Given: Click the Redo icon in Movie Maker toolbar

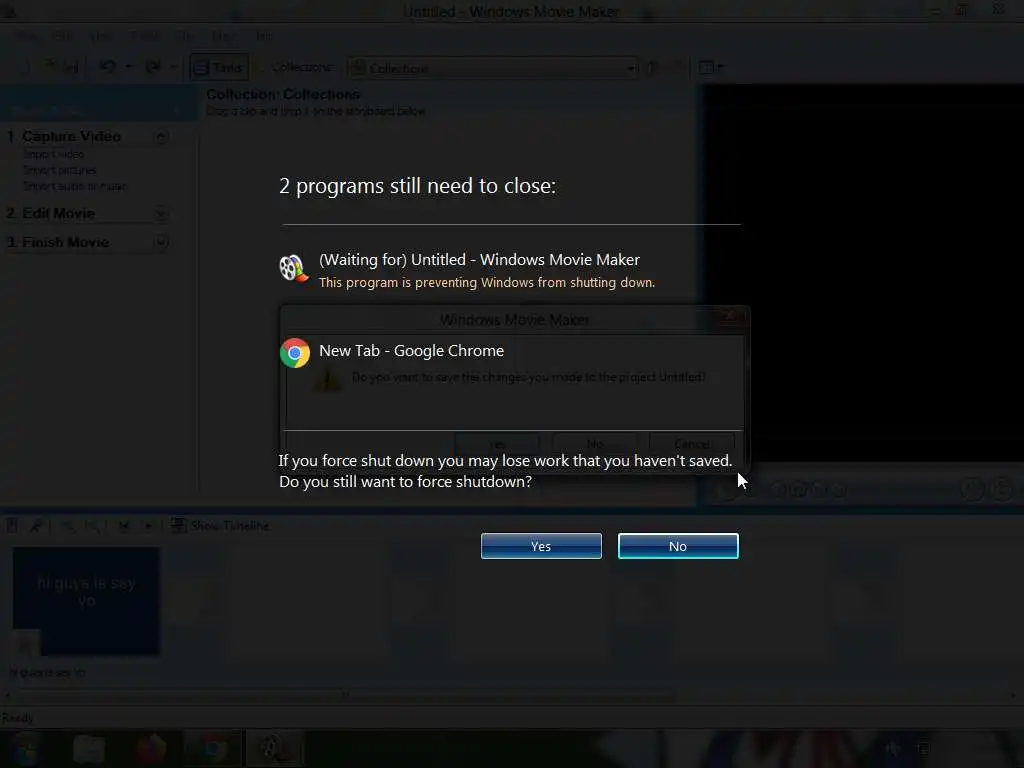Looking at the screenshot, I should click(153, 67).
